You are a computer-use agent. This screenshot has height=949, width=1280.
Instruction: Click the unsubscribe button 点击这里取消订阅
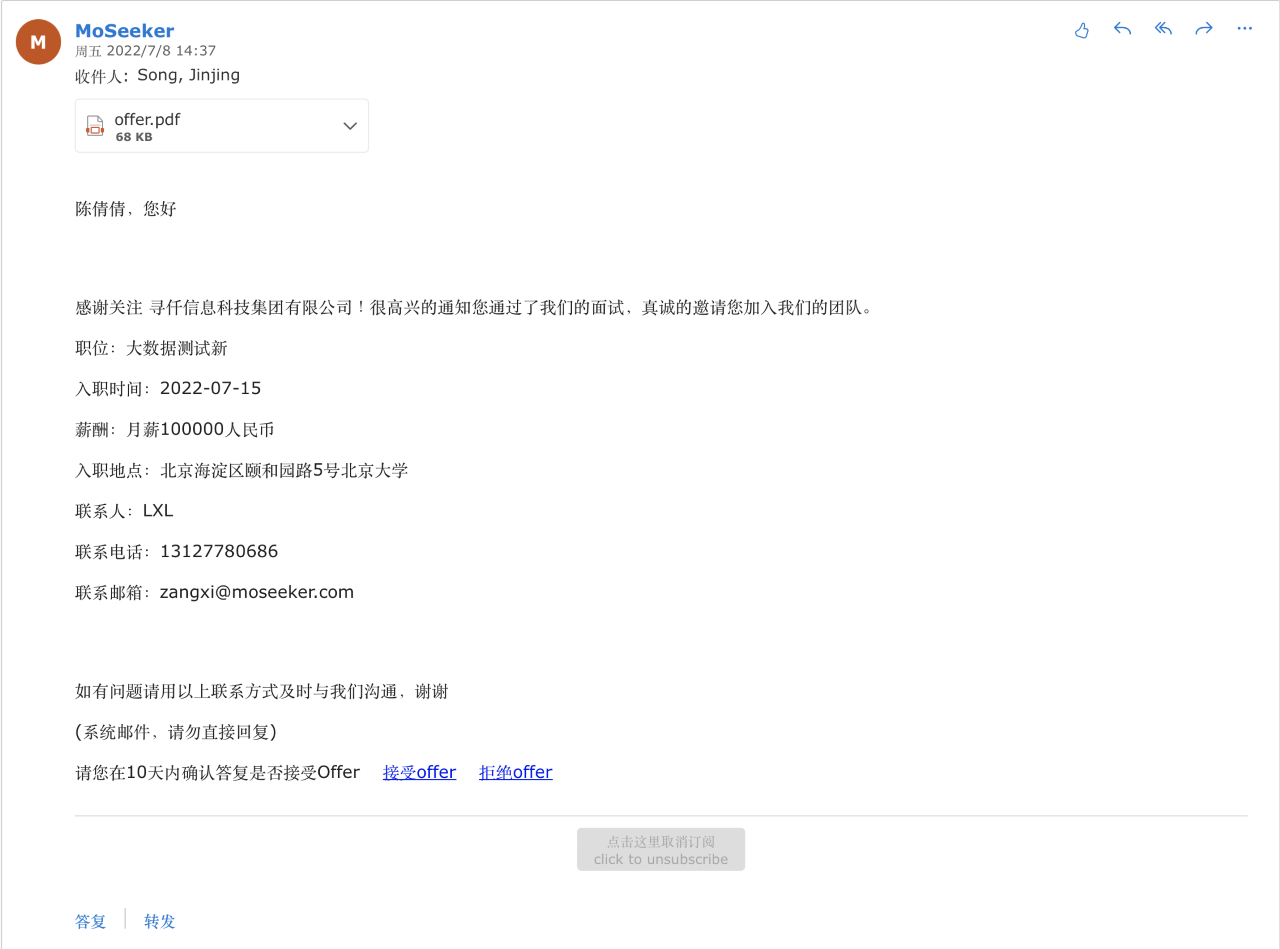click(x=661, y=849)
